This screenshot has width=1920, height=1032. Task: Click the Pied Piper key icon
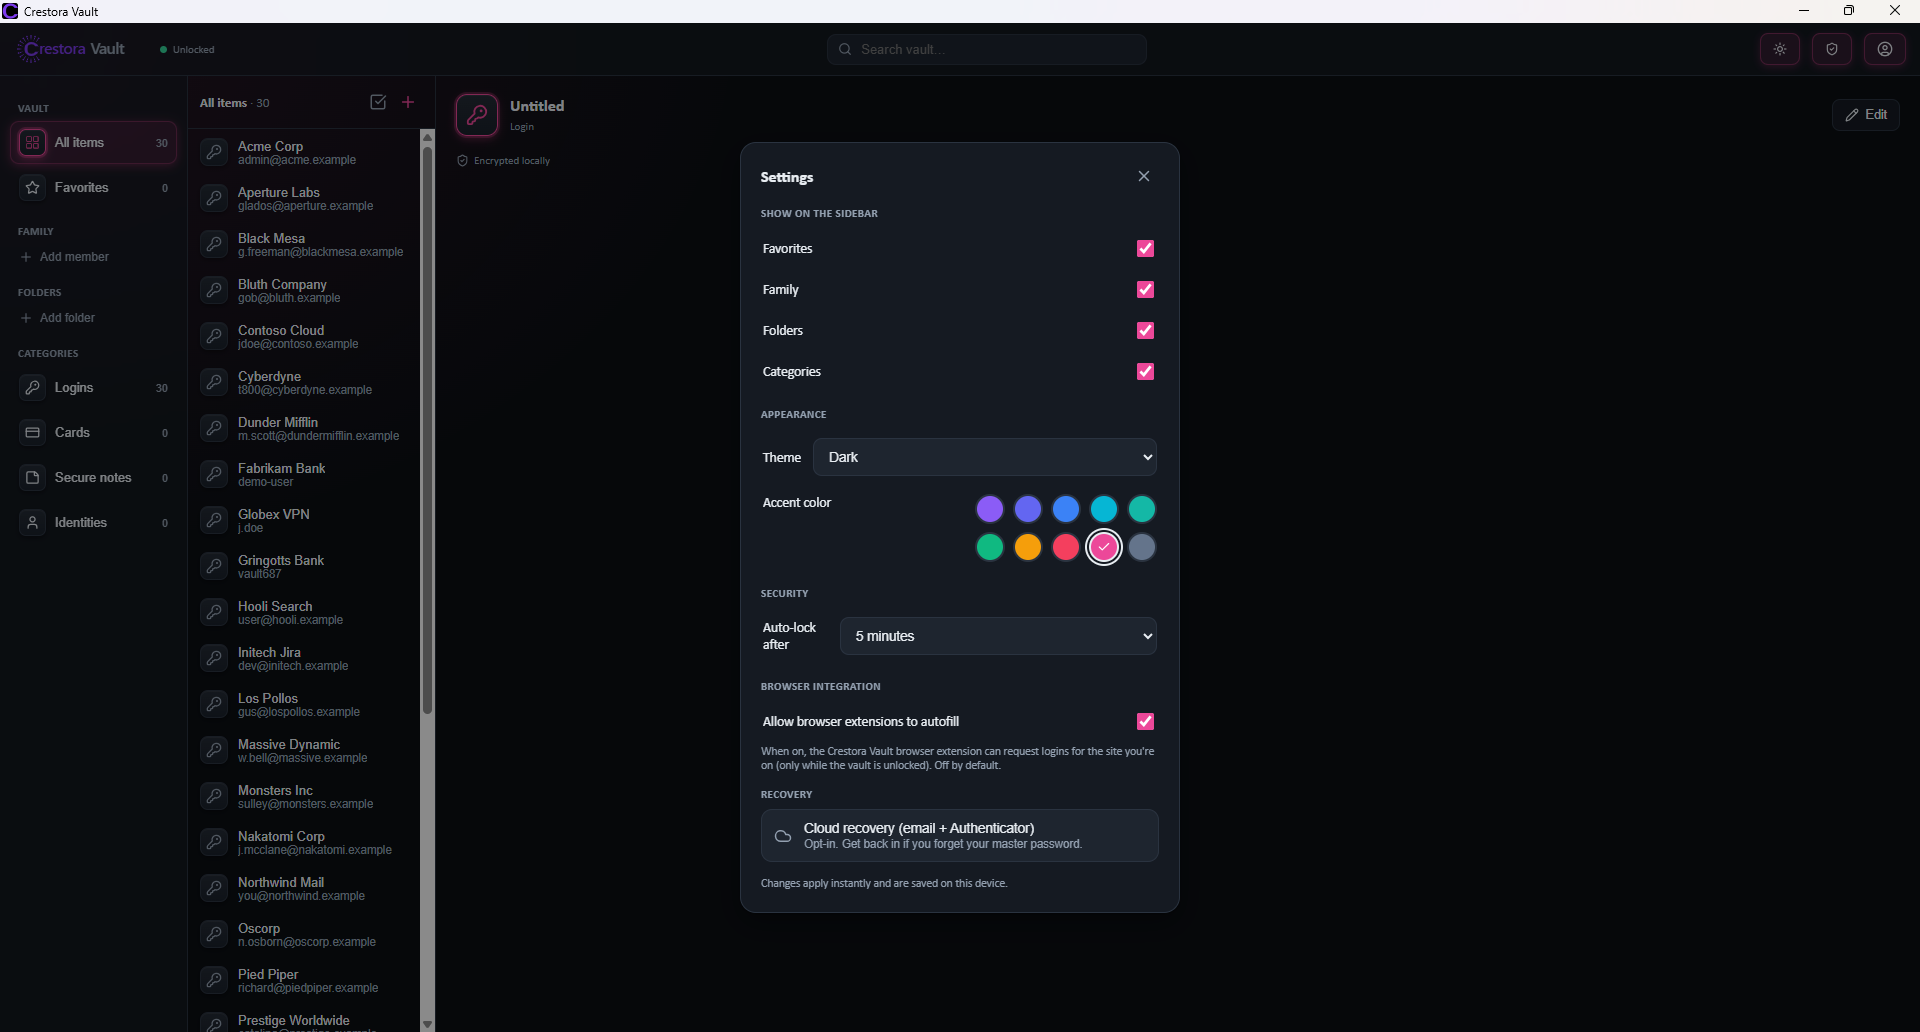coord(214,980)
